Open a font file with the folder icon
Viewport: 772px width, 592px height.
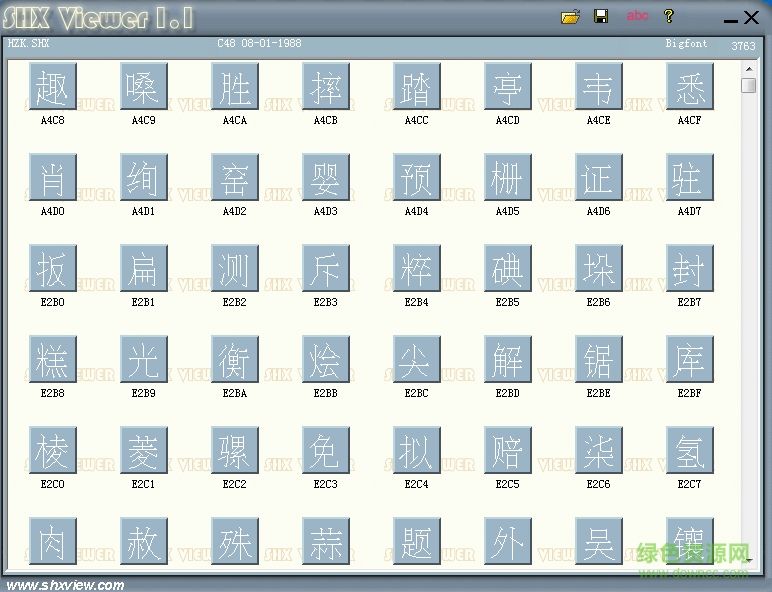click(571, 16)
